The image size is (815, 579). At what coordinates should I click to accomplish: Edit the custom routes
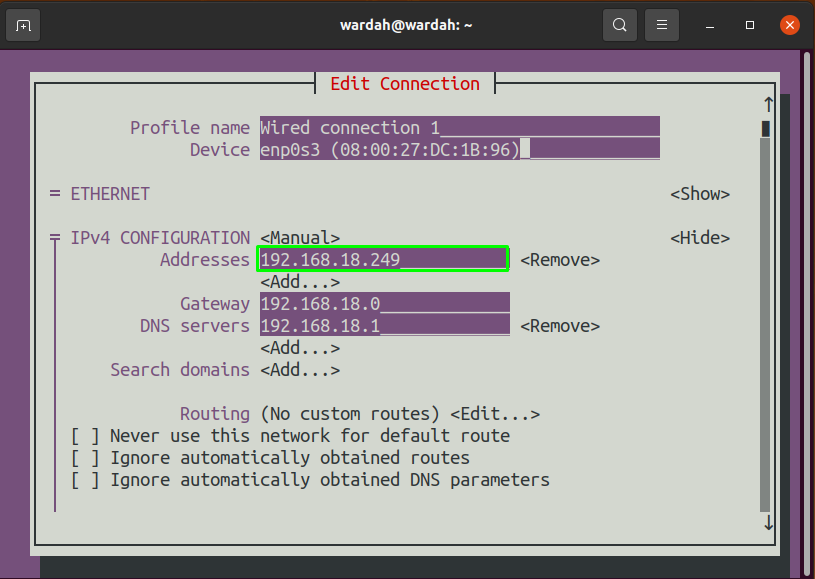(x=495, y=414)
